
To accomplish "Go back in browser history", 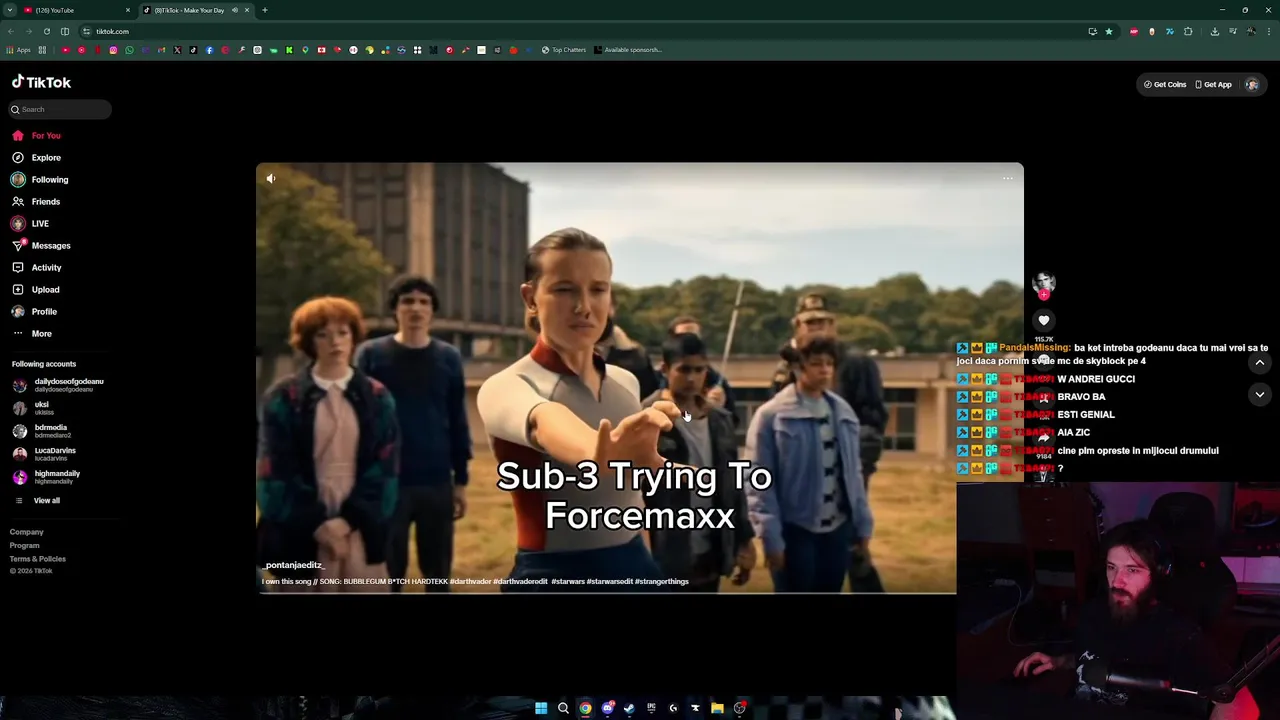I will [x=10, y=31].
